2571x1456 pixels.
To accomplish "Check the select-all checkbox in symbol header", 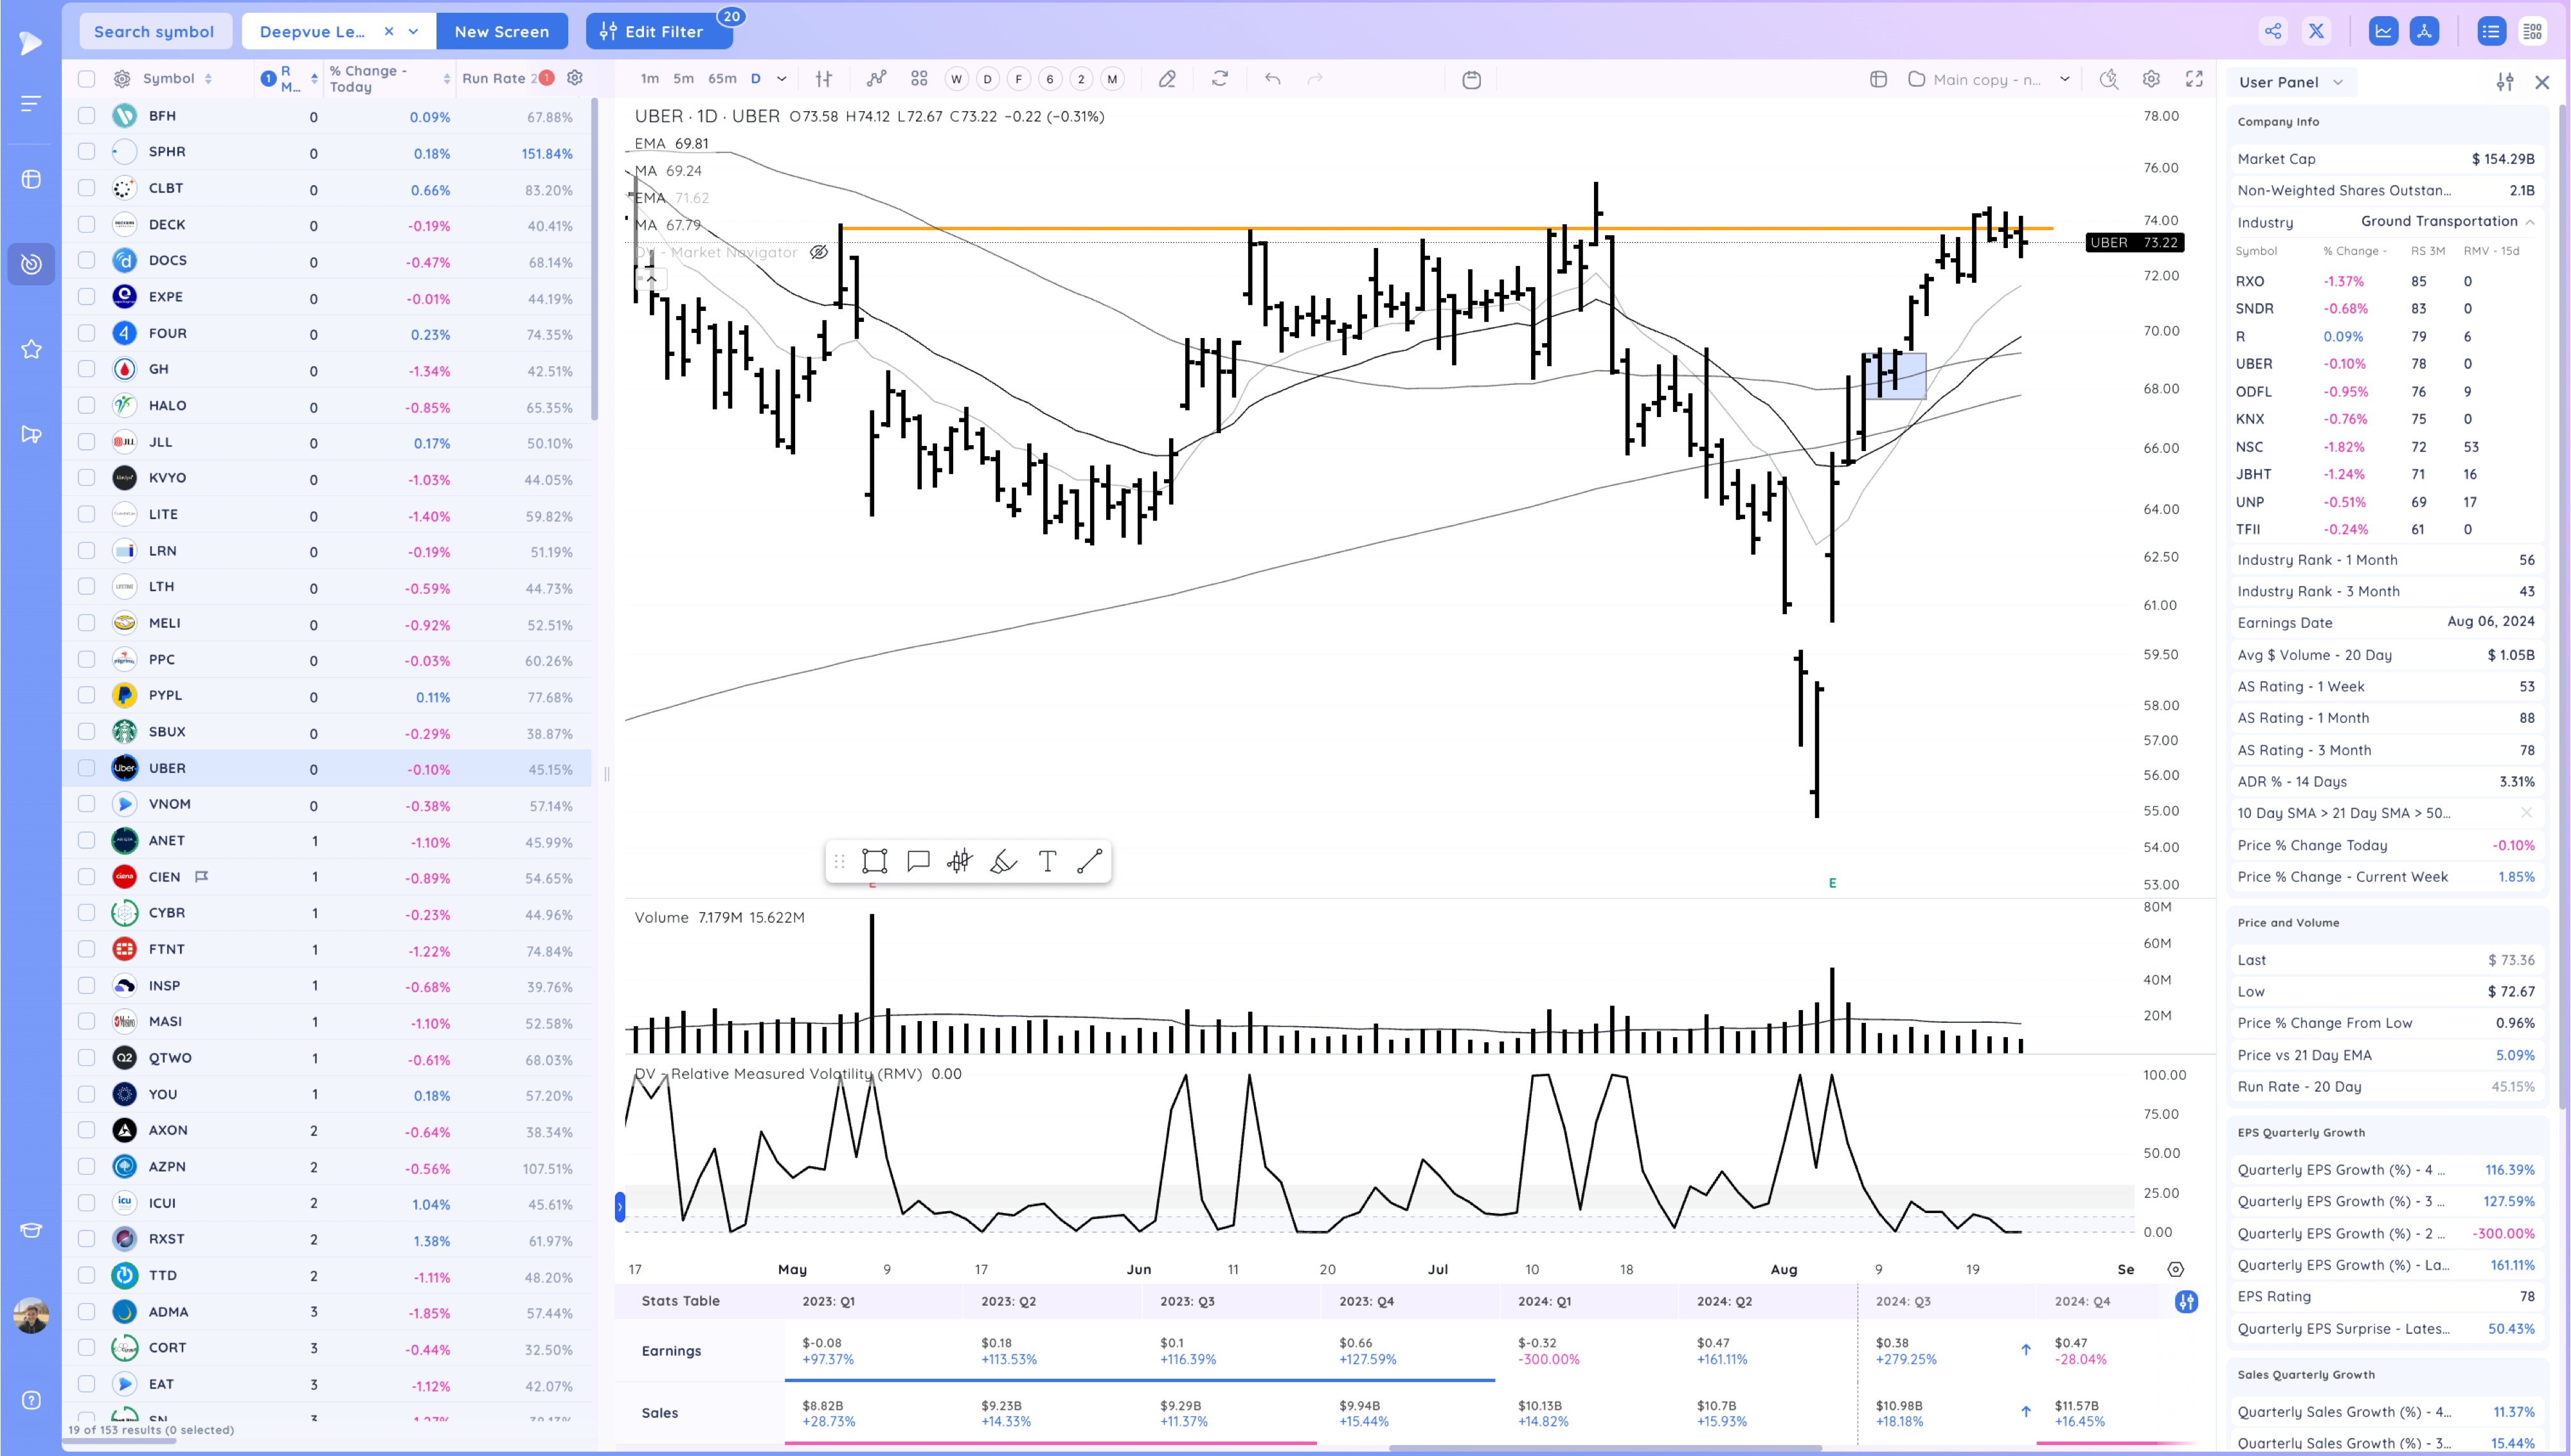I will click(87, 79).
